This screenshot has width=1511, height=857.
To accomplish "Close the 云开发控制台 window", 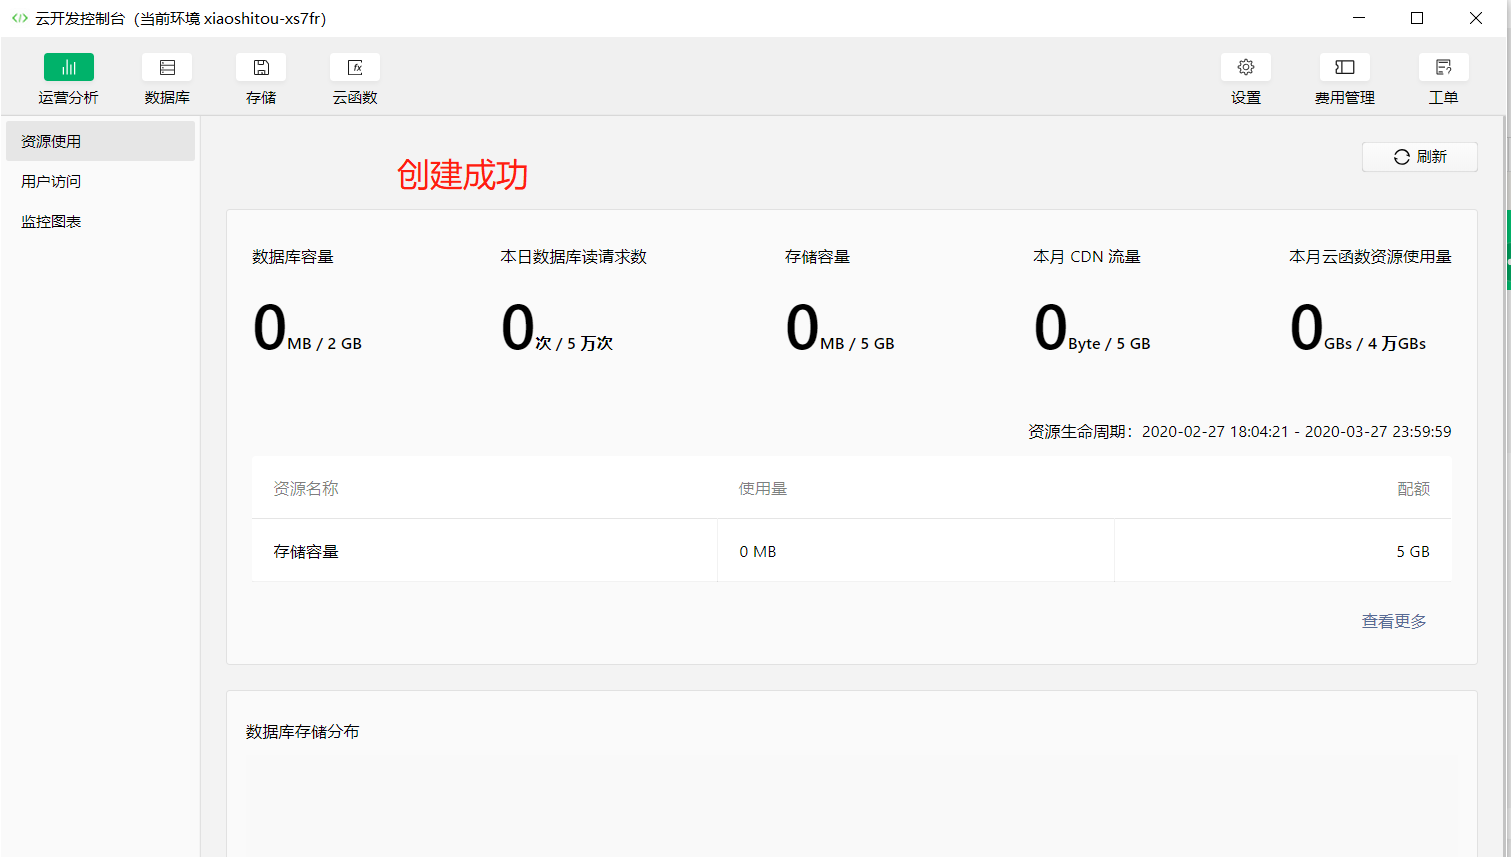I will [1476, 18].
